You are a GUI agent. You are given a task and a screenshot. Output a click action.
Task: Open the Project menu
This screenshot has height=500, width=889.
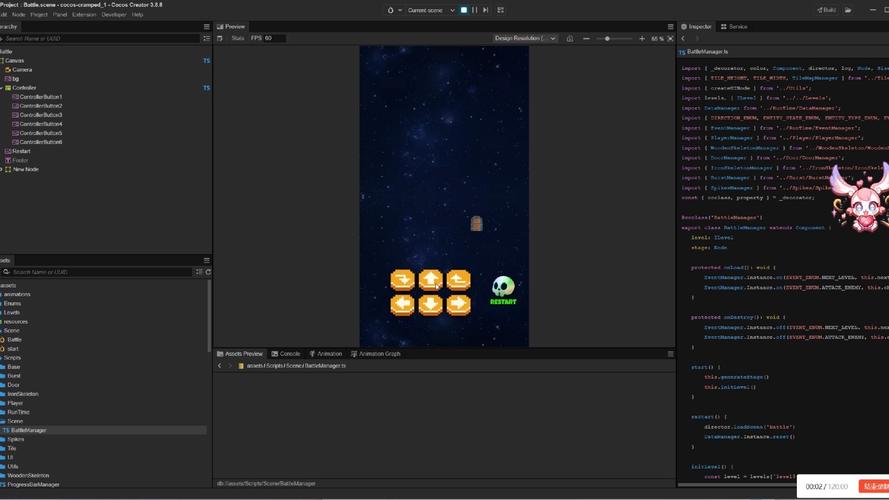tap(39, 15)
